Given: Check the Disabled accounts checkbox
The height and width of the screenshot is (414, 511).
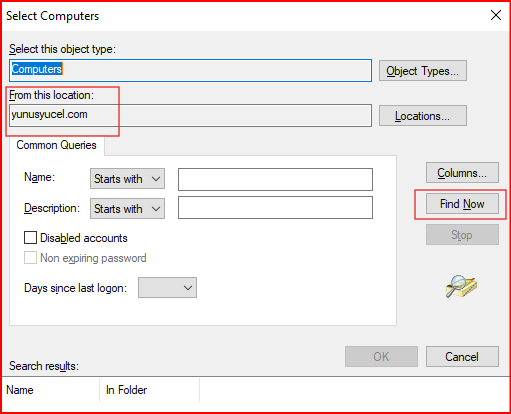Looking at the screenshot, I should pos(30,238).
